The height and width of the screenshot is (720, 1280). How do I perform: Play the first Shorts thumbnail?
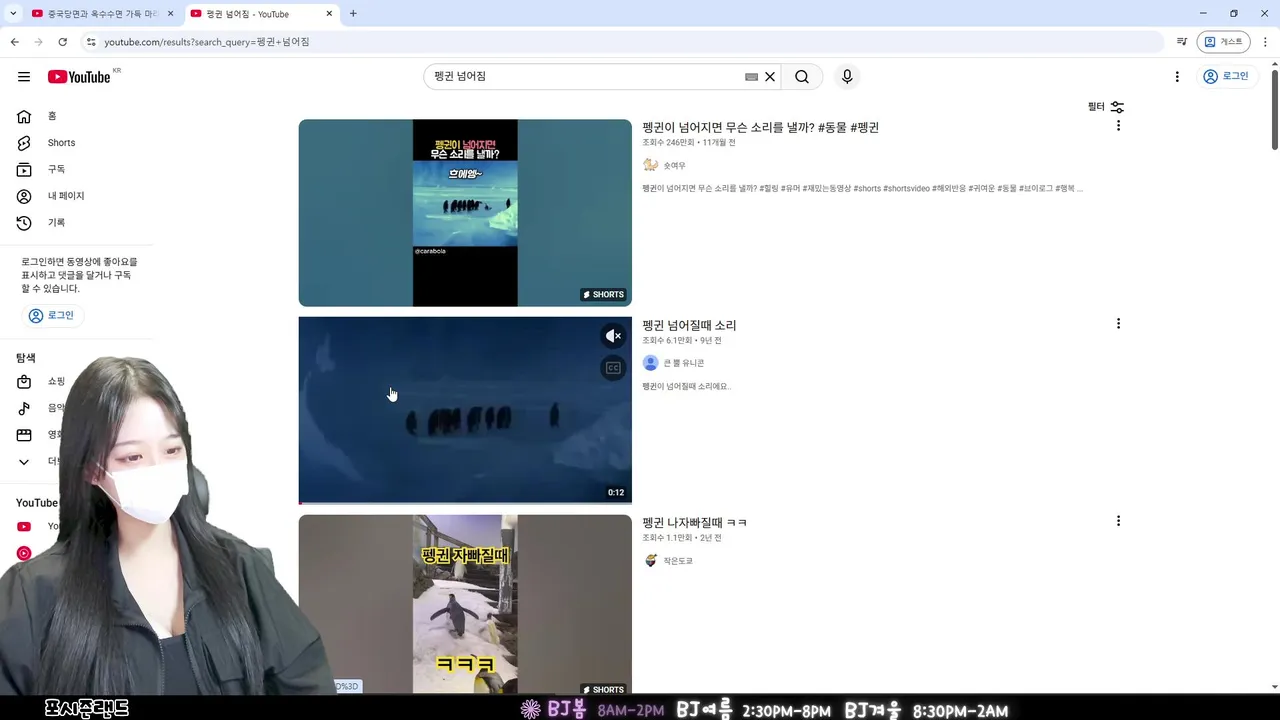465,213
